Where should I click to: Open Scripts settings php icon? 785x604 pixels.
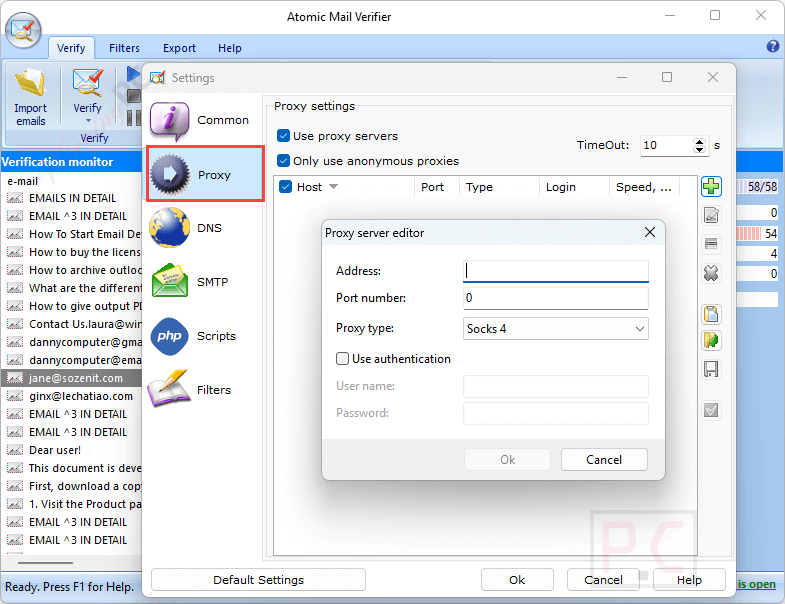click(x=170, y=336)
